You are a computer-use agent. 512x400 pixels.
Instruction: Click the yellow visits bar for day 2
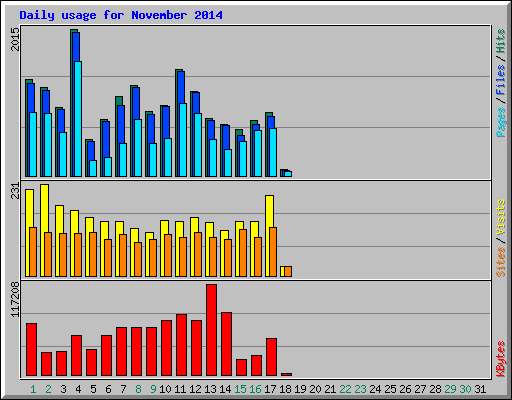click(43, 230)
